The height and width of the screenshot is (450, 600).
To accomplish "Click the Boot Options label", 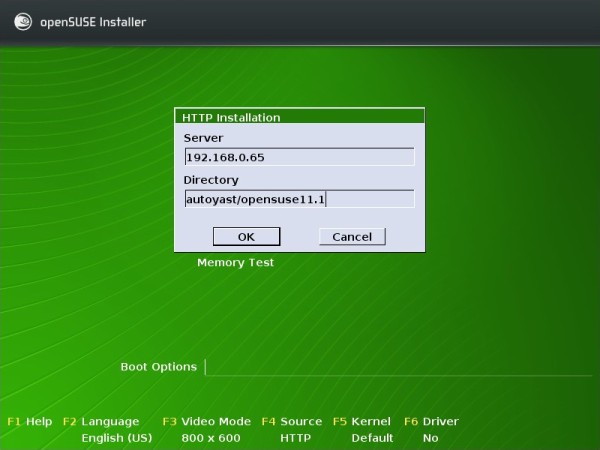I will pos(158,367).
